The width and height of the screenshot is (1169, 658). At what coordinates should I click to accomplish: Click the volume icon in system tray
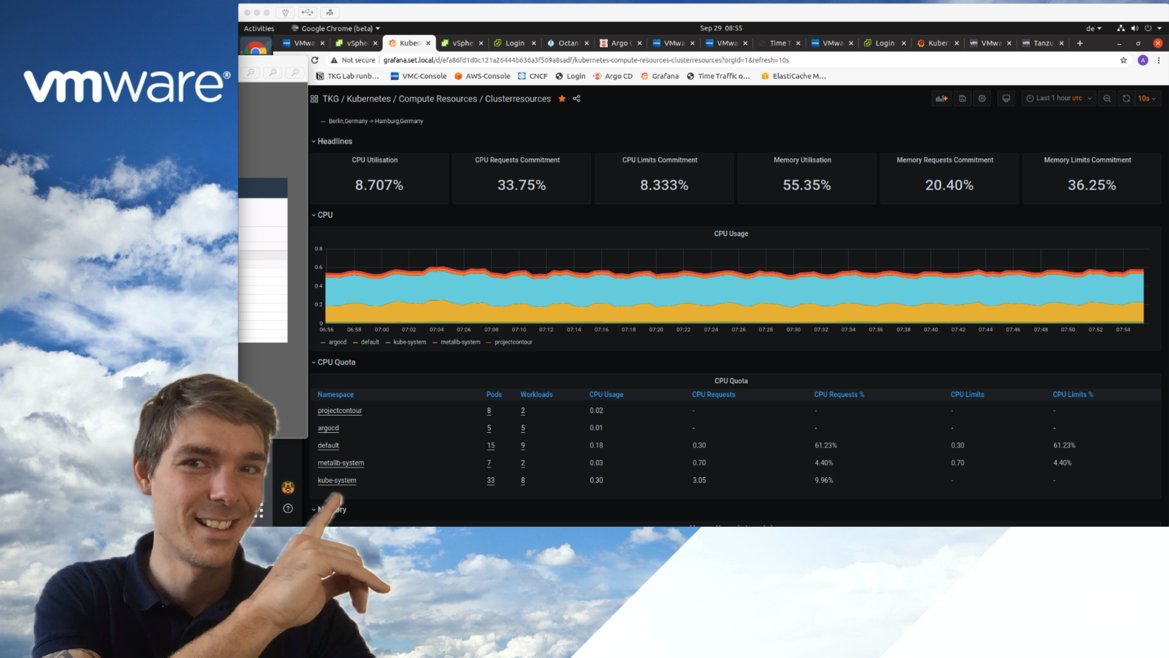pos(1135,28)
